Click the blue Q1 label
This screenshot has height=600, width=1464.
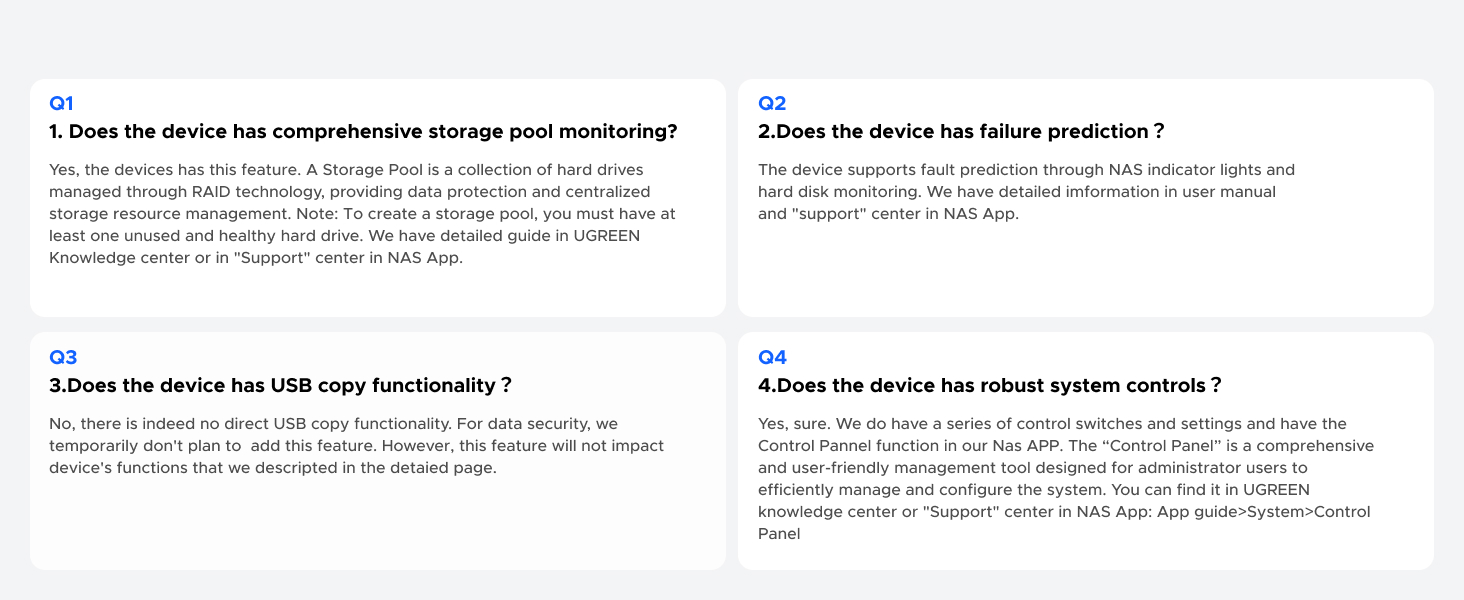(61, 103)
